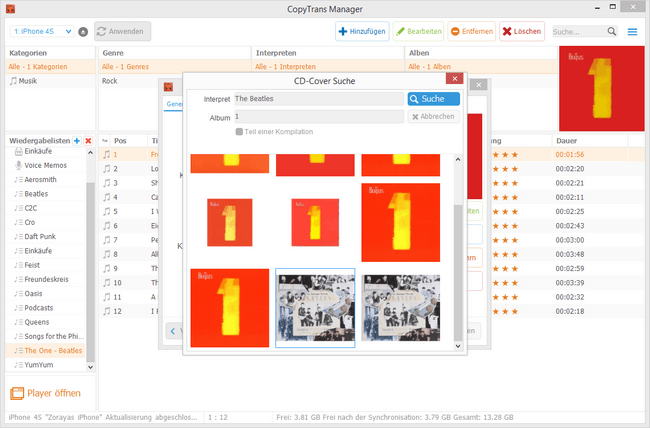Image resolution: width=650 pixels, height=428 pixels.
Task: Click the album artwork in main window
Action: (x=601, y=89)
